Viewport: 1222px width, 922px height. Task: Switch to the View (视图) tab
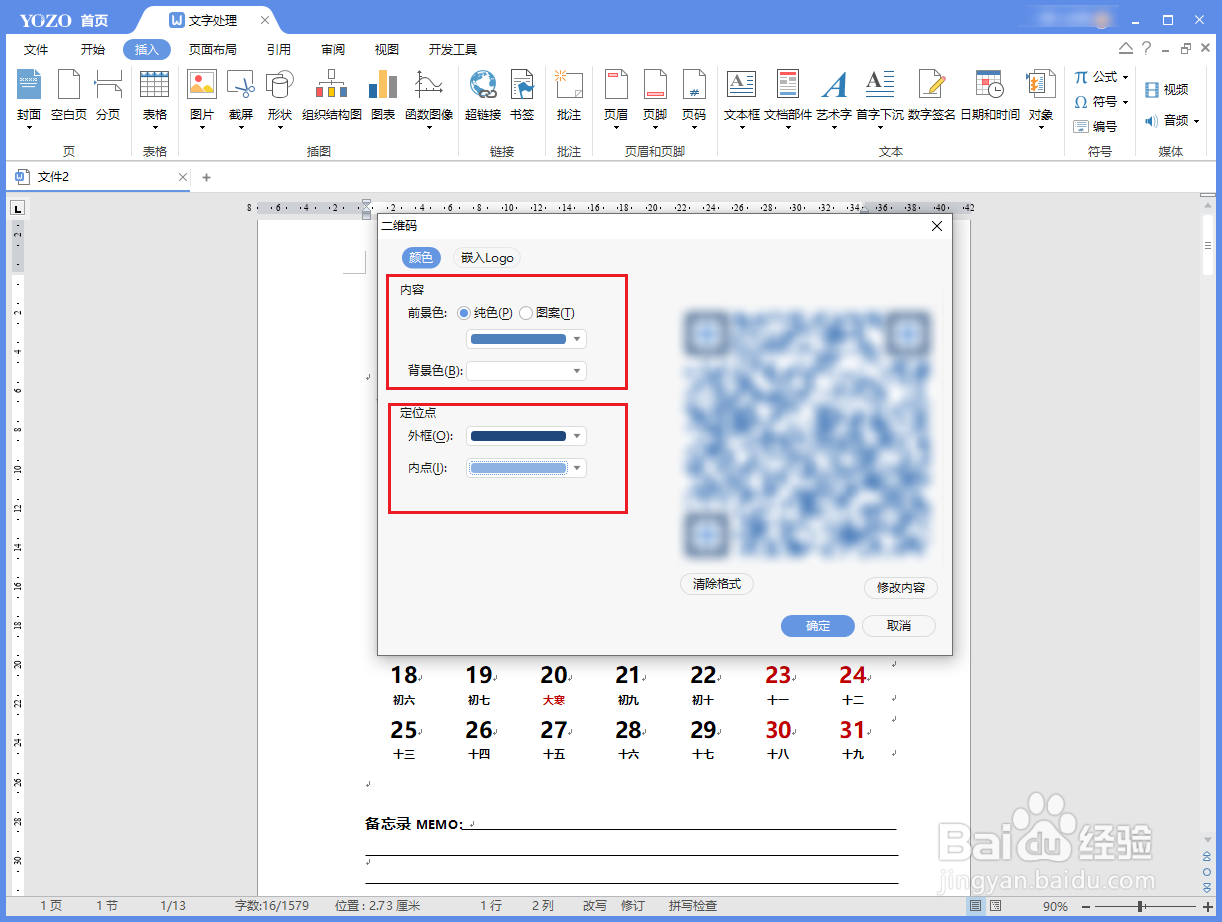387,49
